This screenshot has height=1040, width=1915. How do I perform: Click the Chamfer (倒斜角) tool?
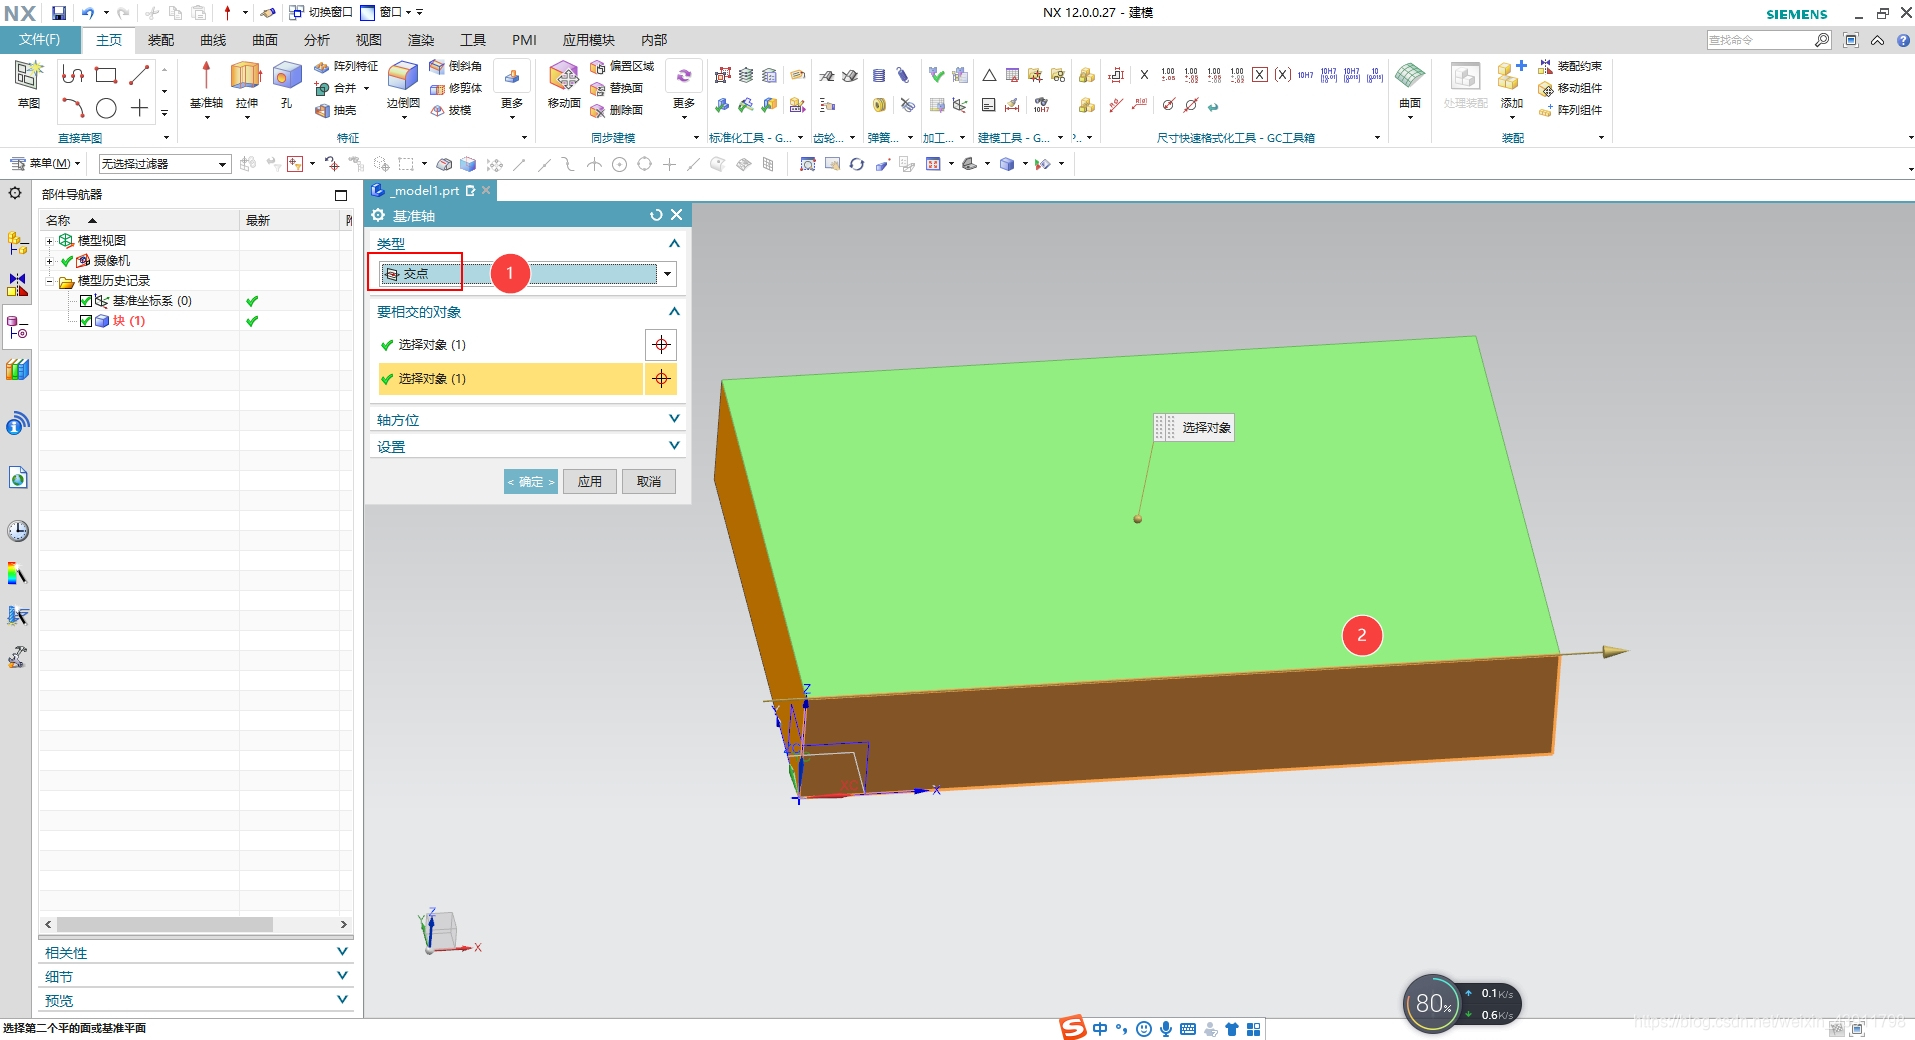[x=456, y=66]
